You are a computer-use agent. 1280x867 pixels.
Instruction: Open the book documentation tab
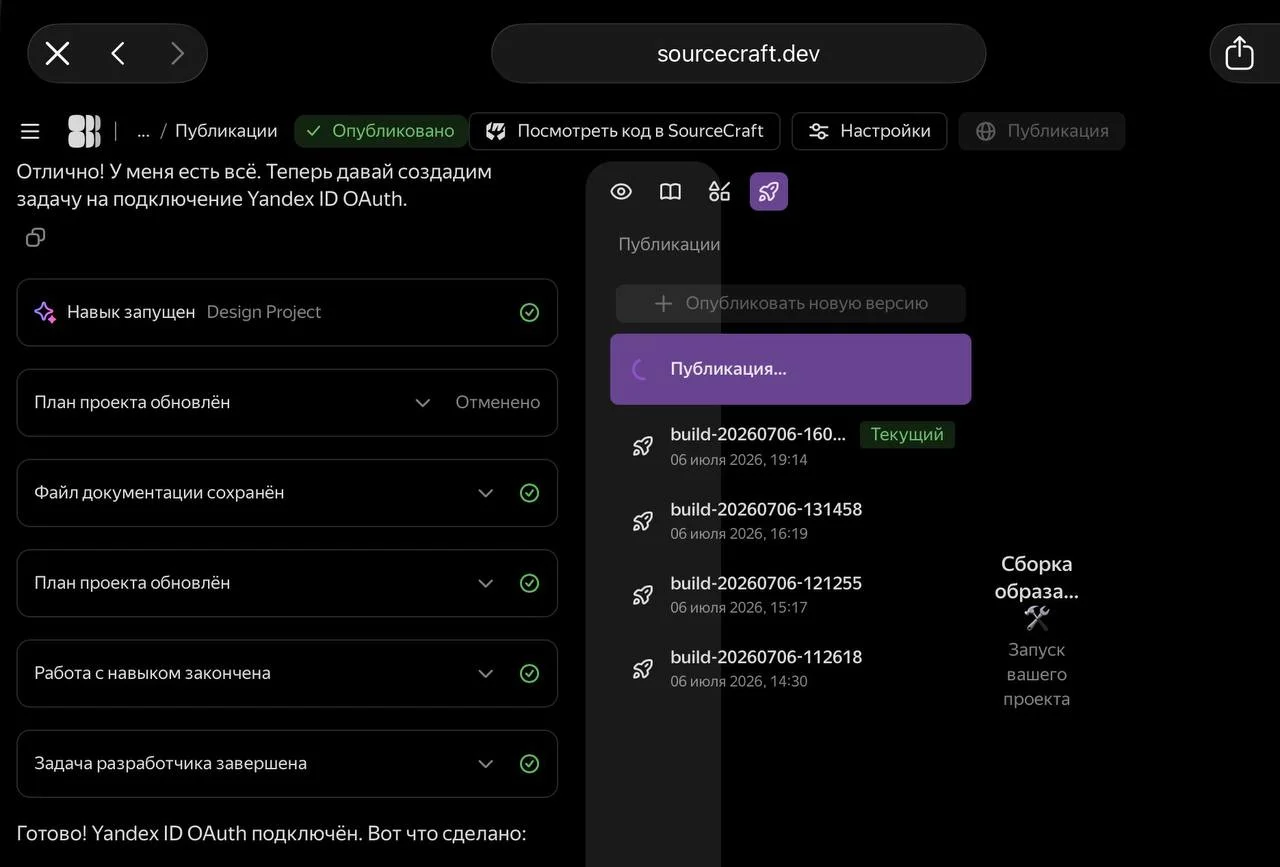coord(670,192)
